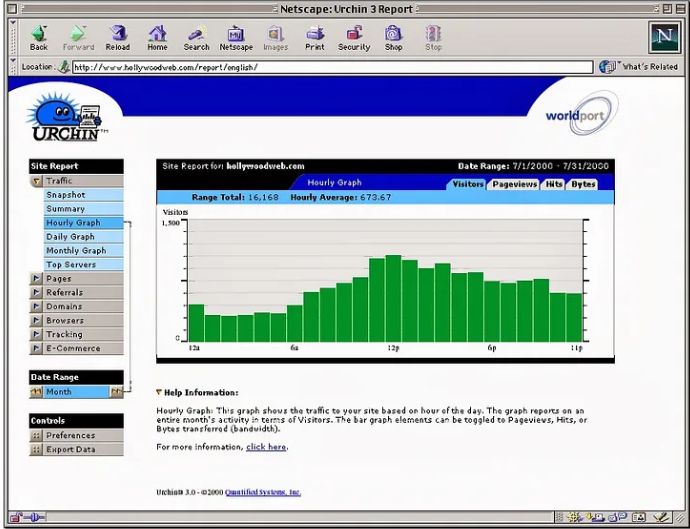Collapse the Traffic section arrow
690x529 pixels.
[x=37, y=181]
